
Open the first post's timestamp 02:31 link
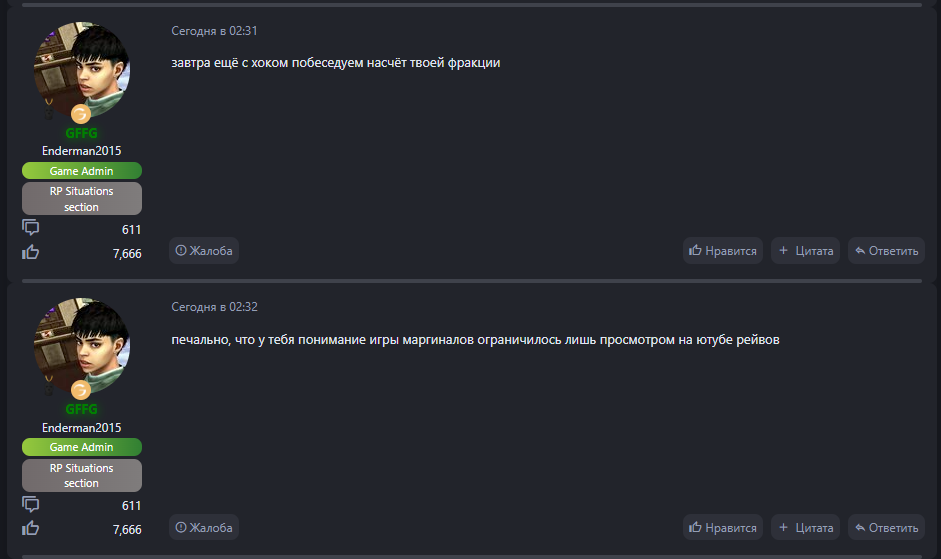click(214, 31)
